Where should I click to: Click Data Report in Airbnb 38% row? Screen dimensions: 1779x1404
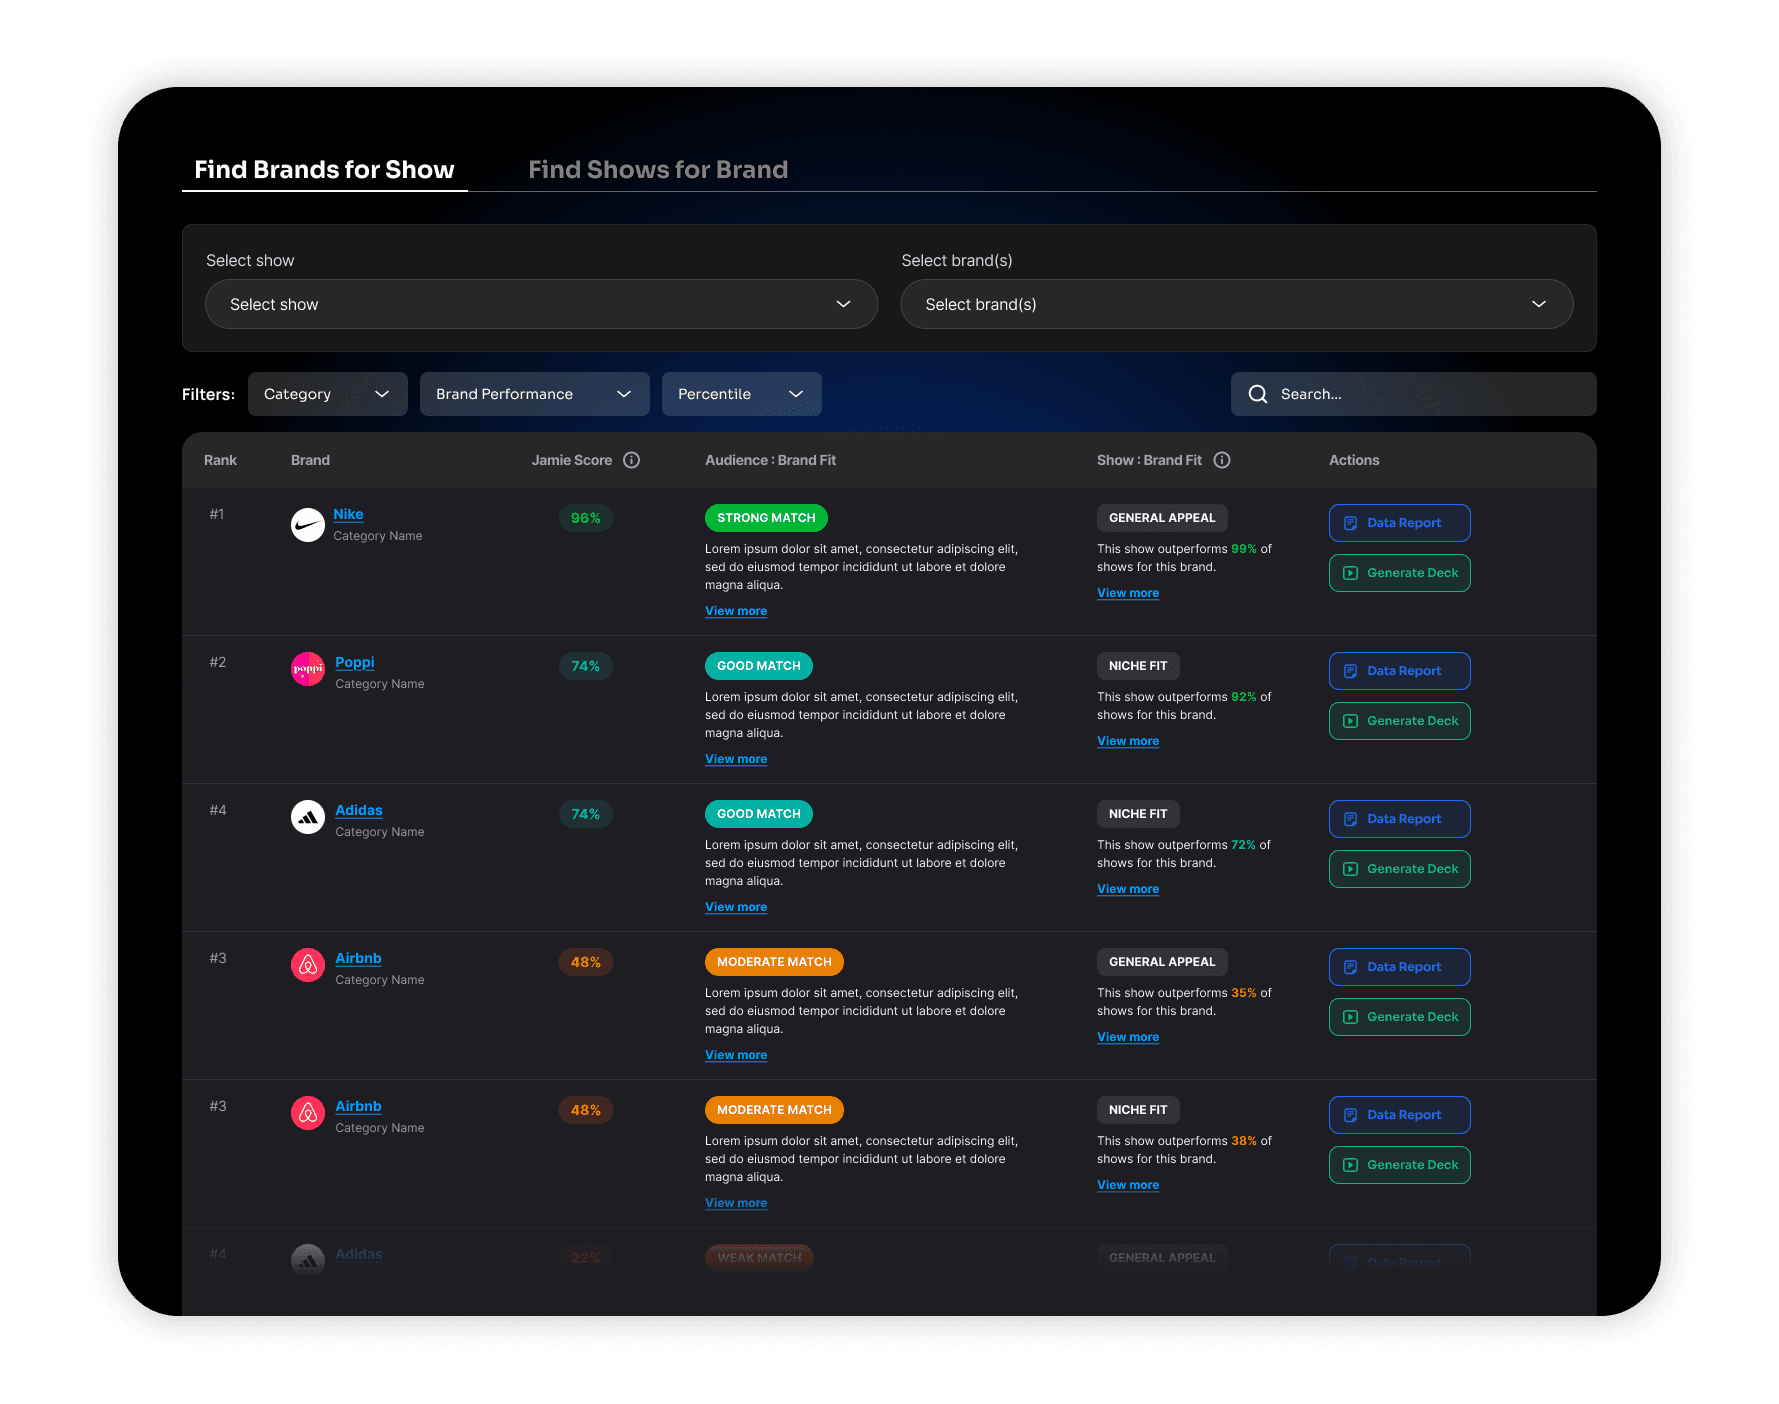(x=1399, y=1115)
